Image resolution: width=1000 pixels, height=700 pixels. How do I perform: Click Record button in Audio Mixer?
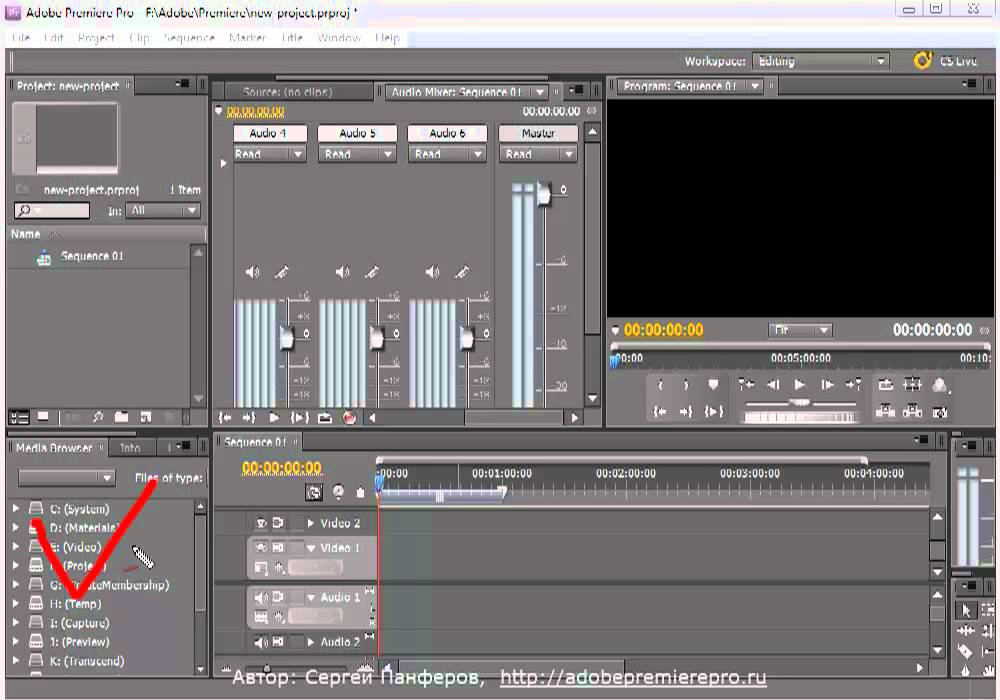(349, 418)
